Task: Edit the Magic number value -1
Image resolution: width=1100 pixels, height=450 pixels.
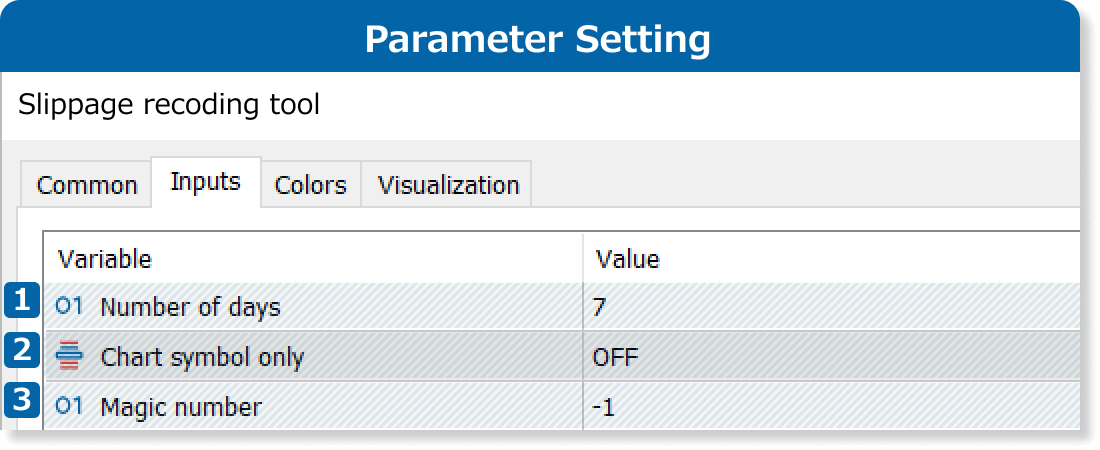Action: (x=605, y=407)
